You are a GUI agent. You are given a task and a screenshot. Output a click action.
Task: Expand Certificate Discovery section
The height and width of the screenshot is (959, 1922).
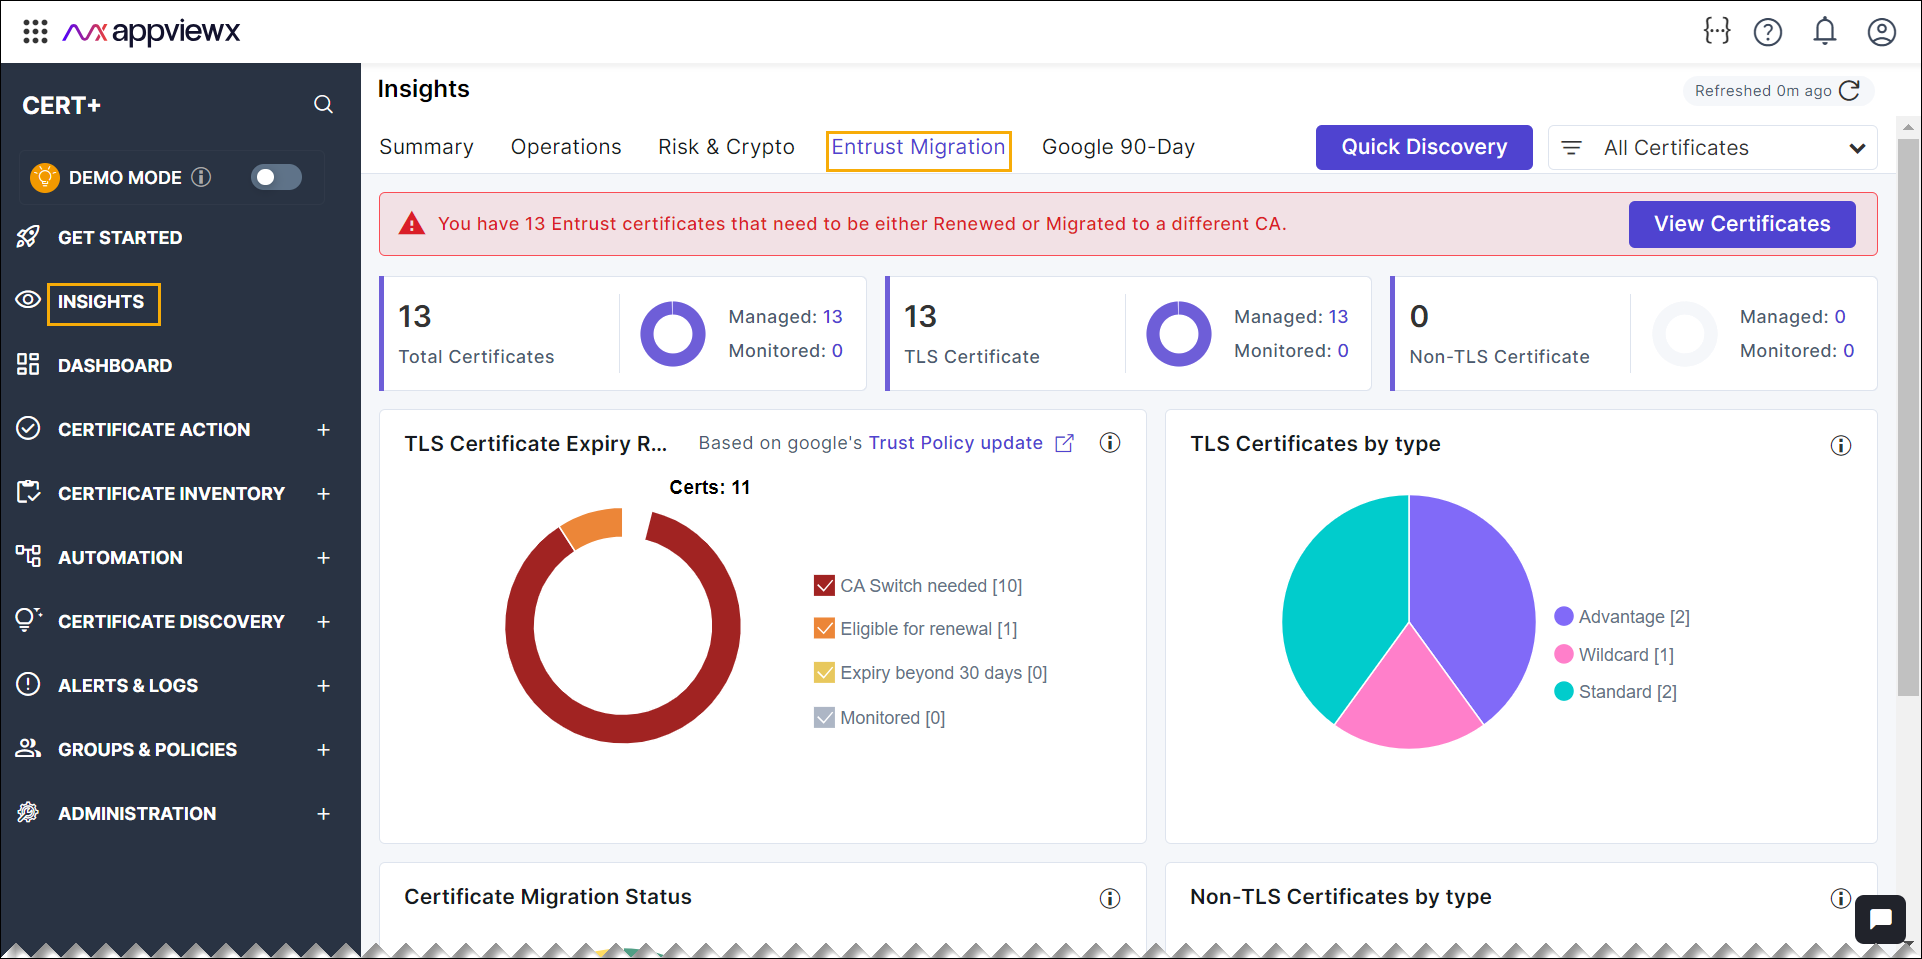point(323,622)
